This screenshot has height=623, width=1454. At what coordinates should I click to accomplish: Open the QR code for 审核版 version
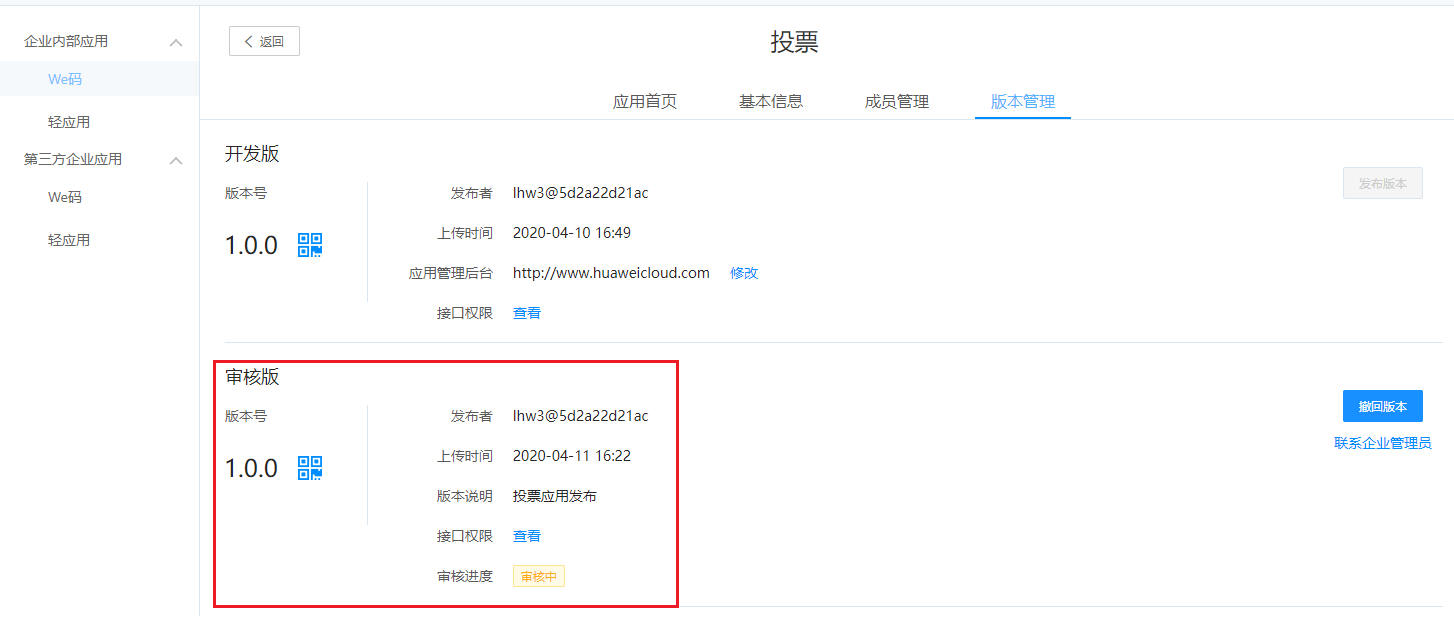pyautogui.click(x=310, y=468)
